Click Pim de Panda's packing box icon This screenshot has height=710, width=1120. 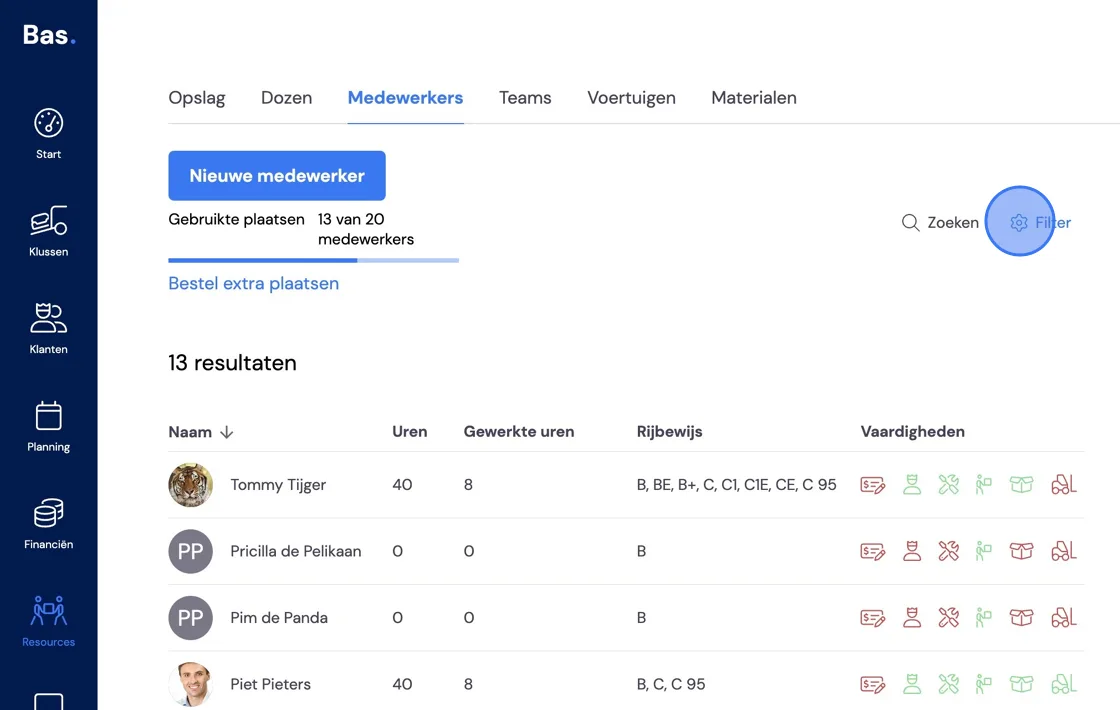pyautogui.click(x=1021, y=618)
